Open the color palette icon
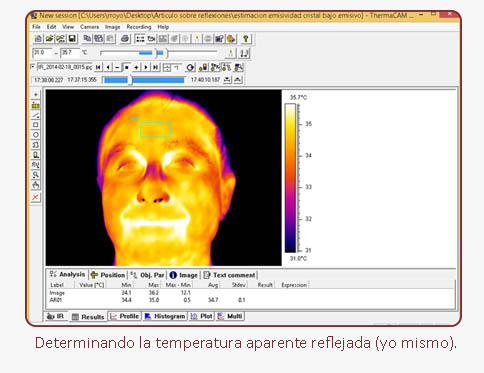This screenshot has height=373, width=484. (x=231, y=39)
